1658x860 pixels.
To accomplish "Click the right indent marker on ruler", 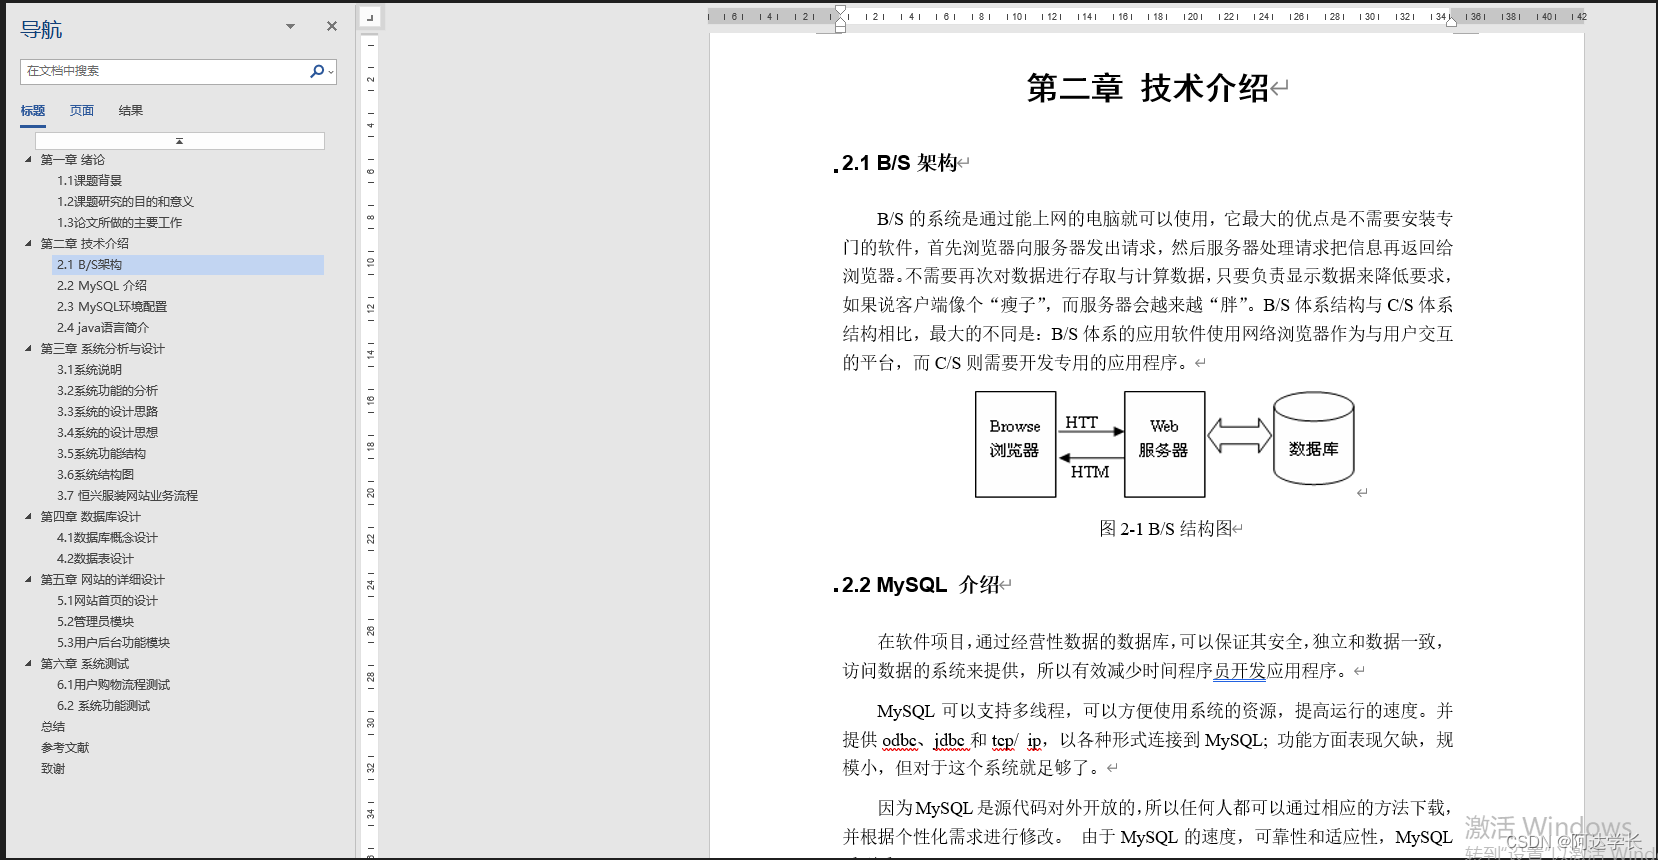I will 1451,22.
